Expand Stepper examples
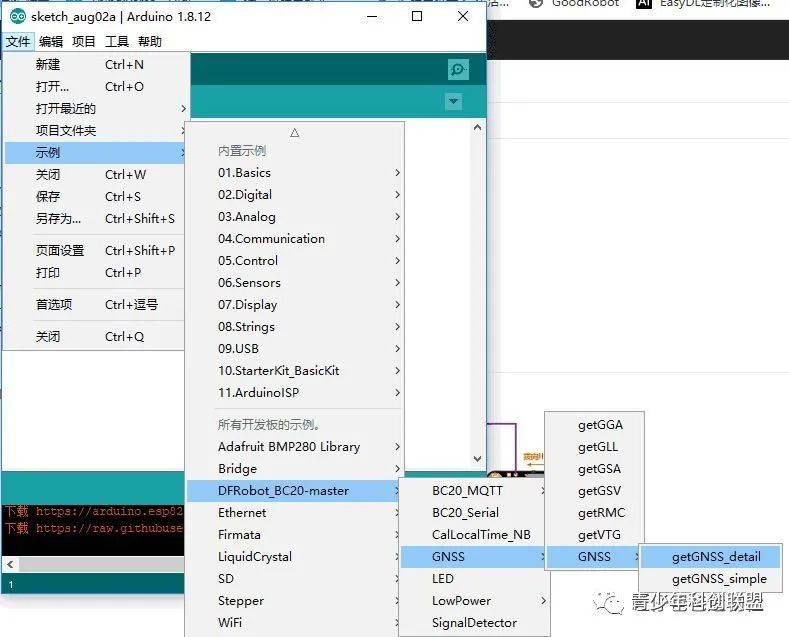This screenshot has height=637, width=789. click(295, 601)
